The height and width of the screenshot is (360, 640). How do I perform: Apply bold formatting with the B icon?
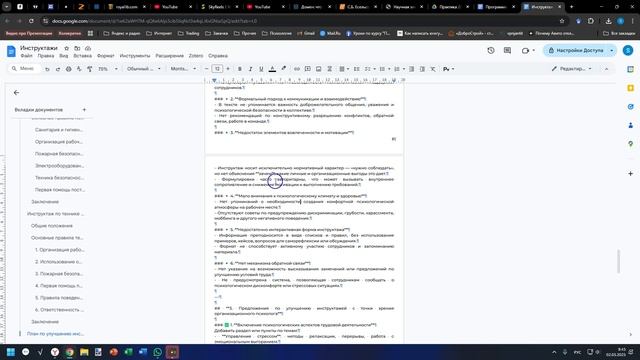click(240, 69)
